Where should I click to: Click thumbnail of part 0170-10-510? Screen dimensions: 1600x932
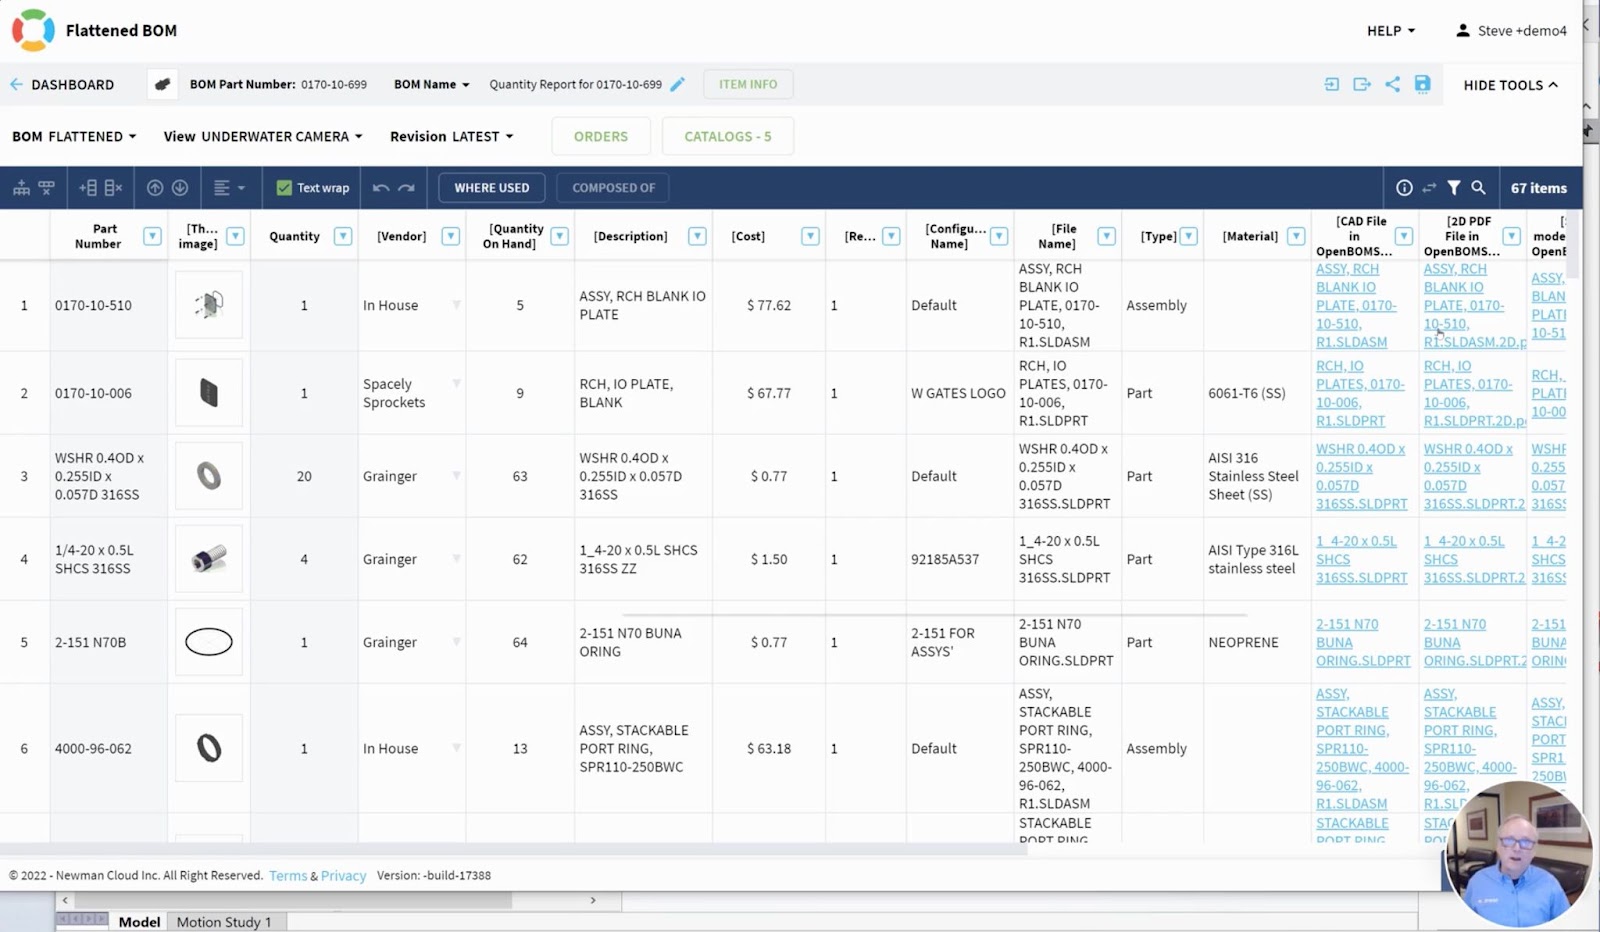[209, 305]
